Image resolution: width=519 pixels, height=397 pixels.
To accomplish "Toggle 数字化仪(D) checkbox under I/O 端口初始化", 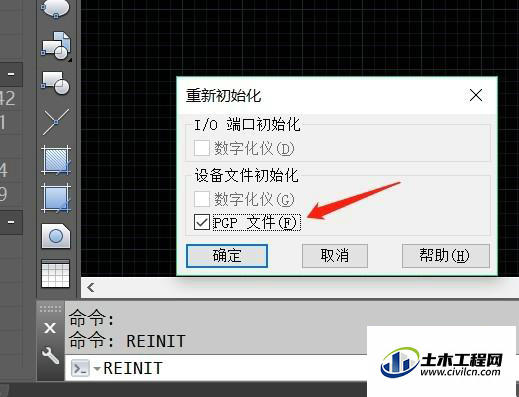I will (x=202, y=148).
